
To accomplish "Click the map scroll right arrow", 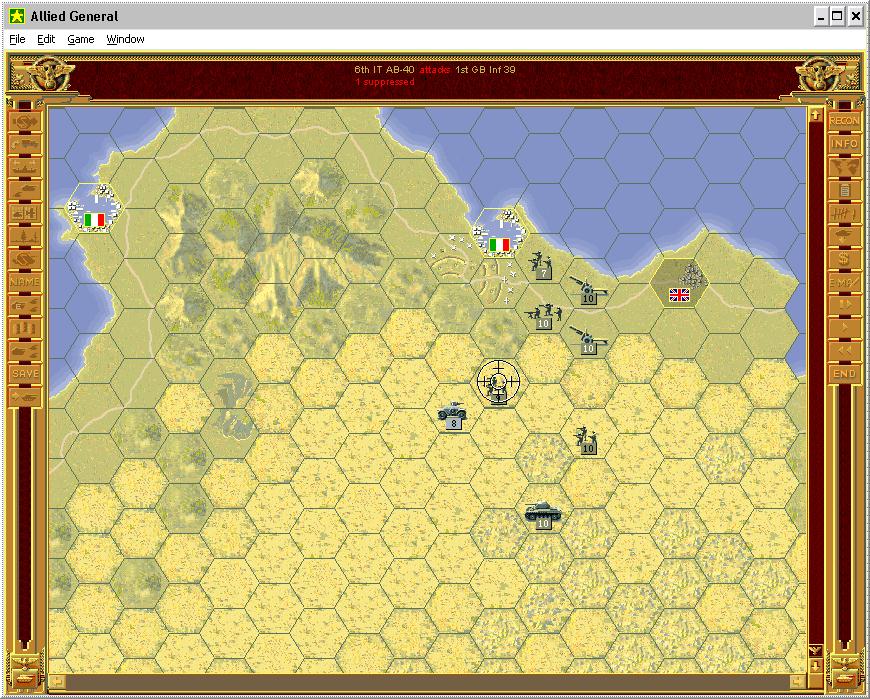I will tap(797, 681).
